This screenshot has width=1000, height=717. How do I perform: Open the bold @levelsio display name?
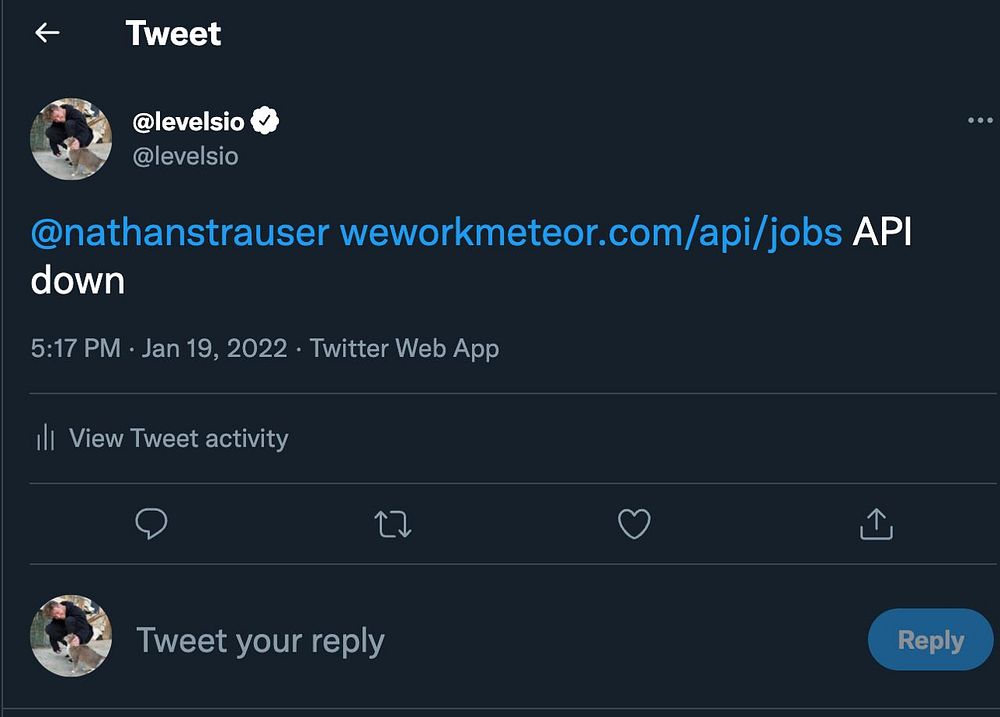188,122
